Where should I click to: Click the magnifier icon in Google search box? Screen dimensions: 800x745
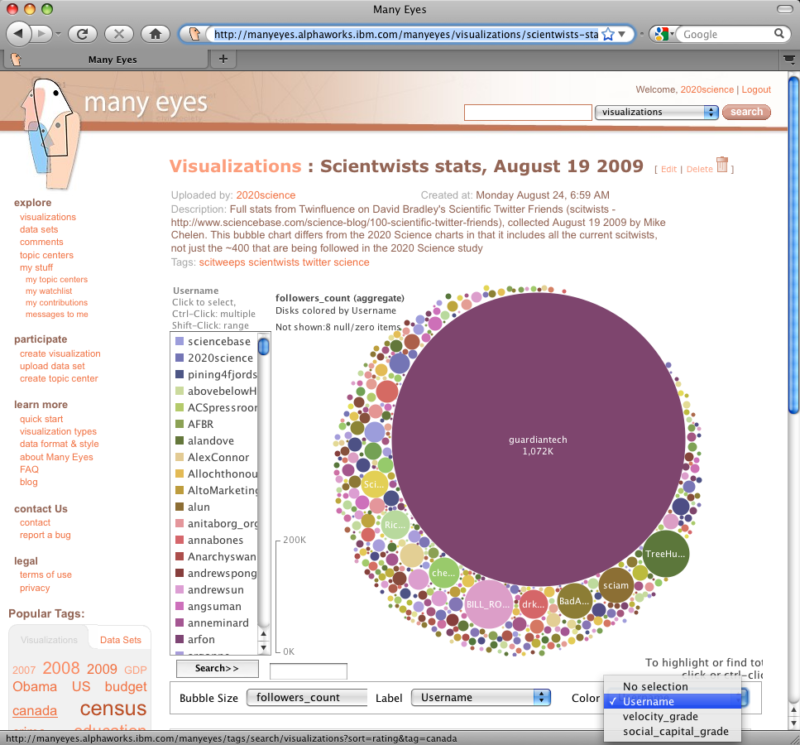[779, 34]
